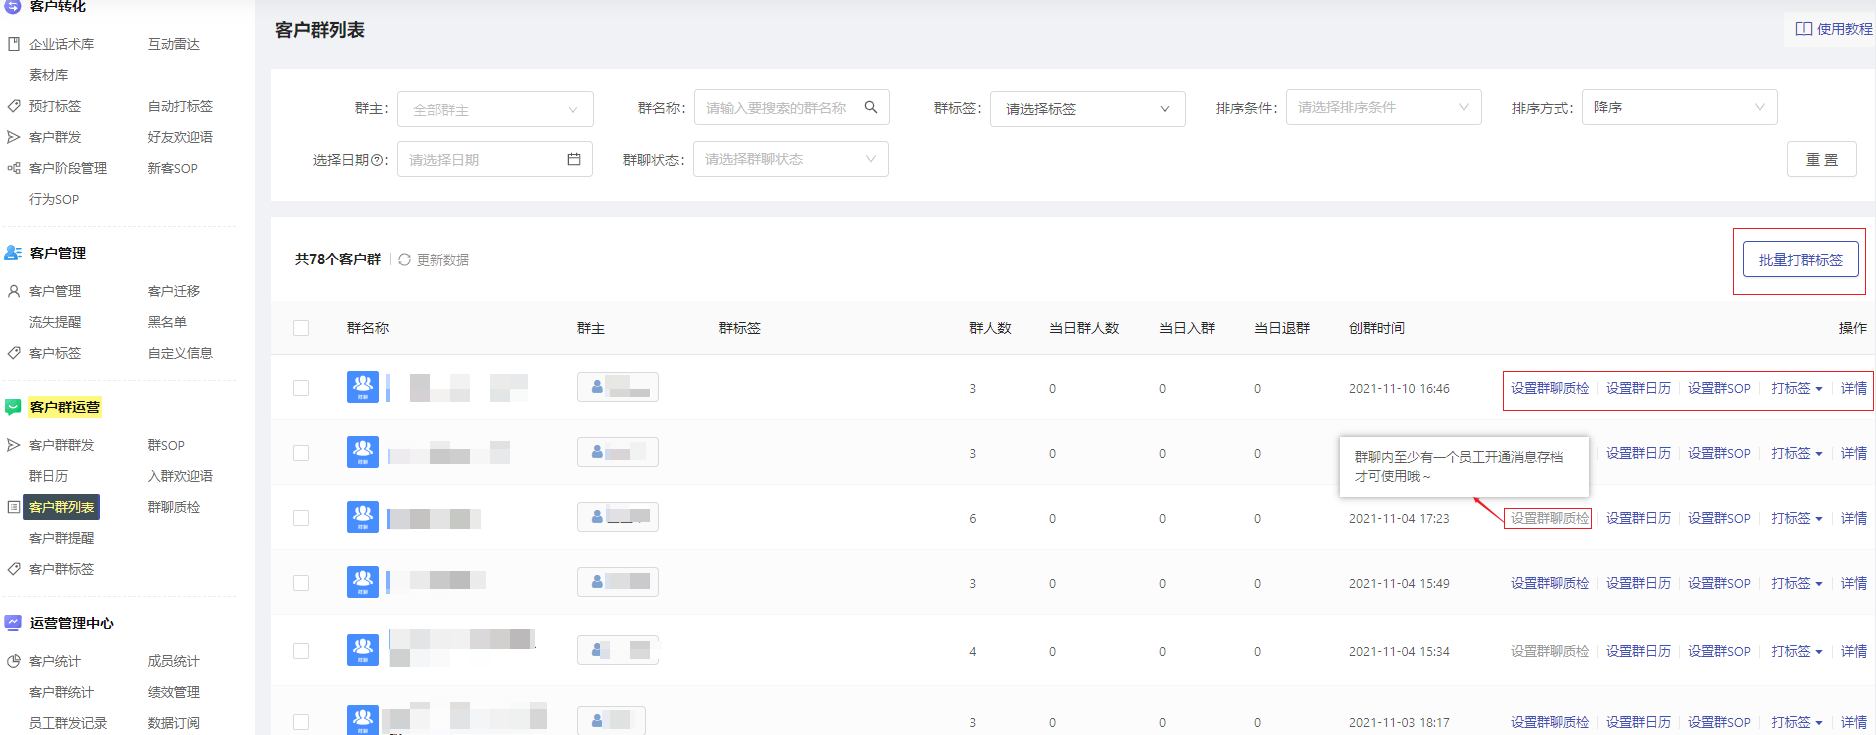Expand 打标签 dropdown in the 17:23 row
Image resolution: width=1876 pixels, height=735 pixels.
click(1796, 518)
